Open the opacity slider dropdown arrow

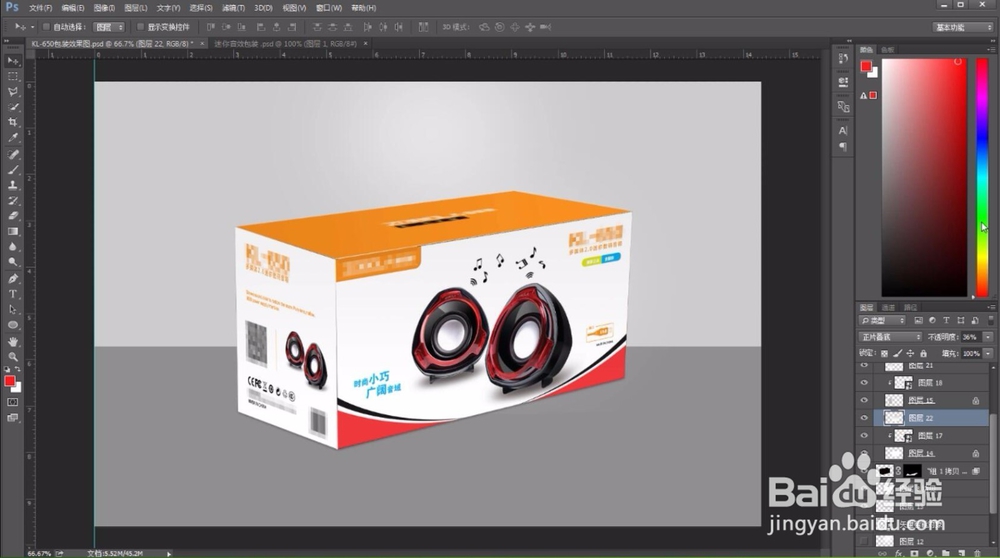pyautogui.click(x=988, y=337)
